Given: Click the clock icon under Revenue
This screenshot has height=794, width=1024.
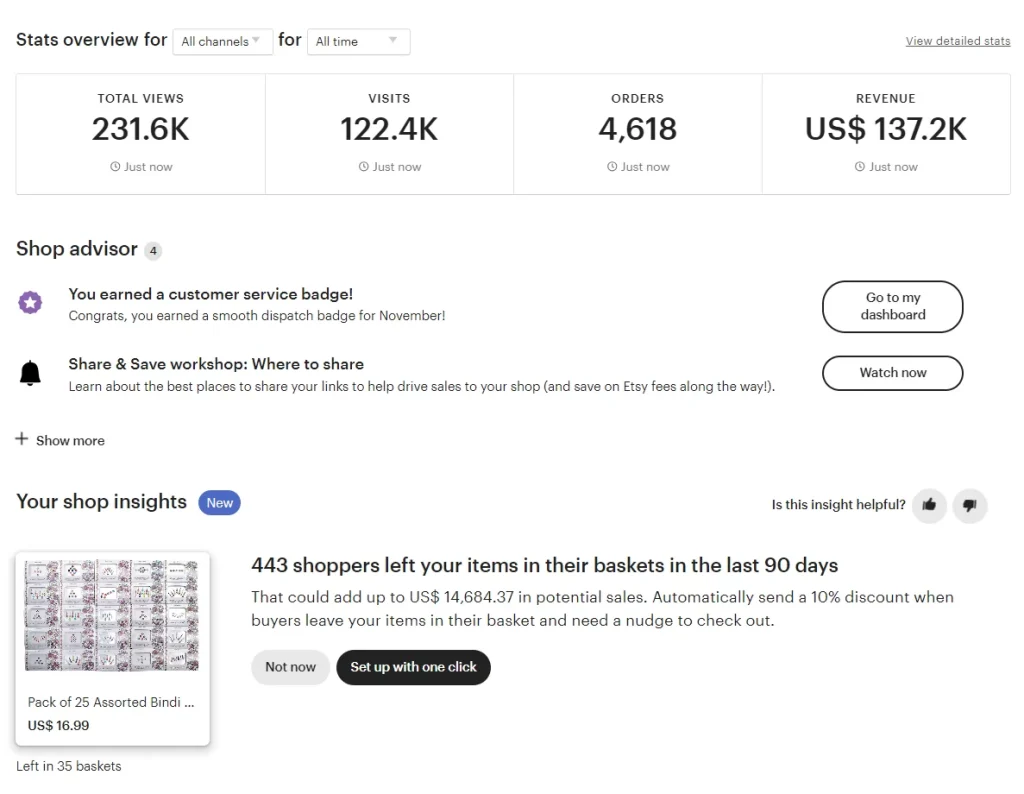Looking at the screenshot, I should coord(860,167).
